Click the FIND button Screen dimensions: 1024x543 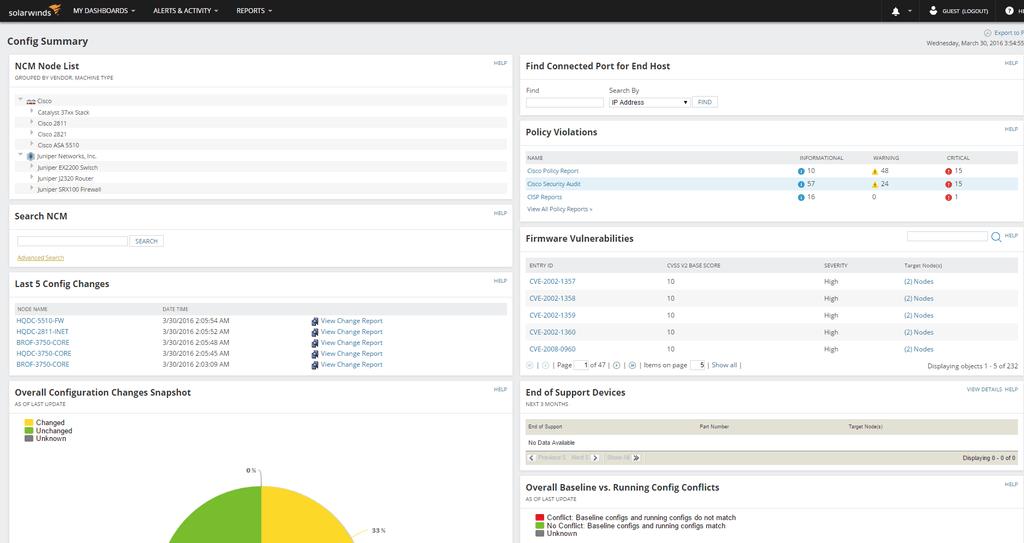coord(705,102)
